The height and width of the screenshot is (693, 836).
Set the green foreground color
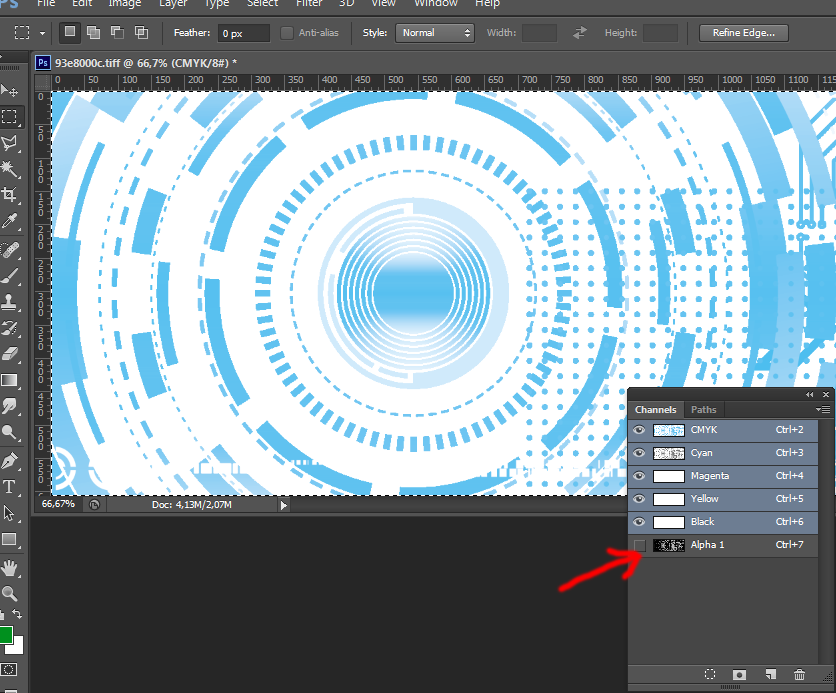[5, 634]
